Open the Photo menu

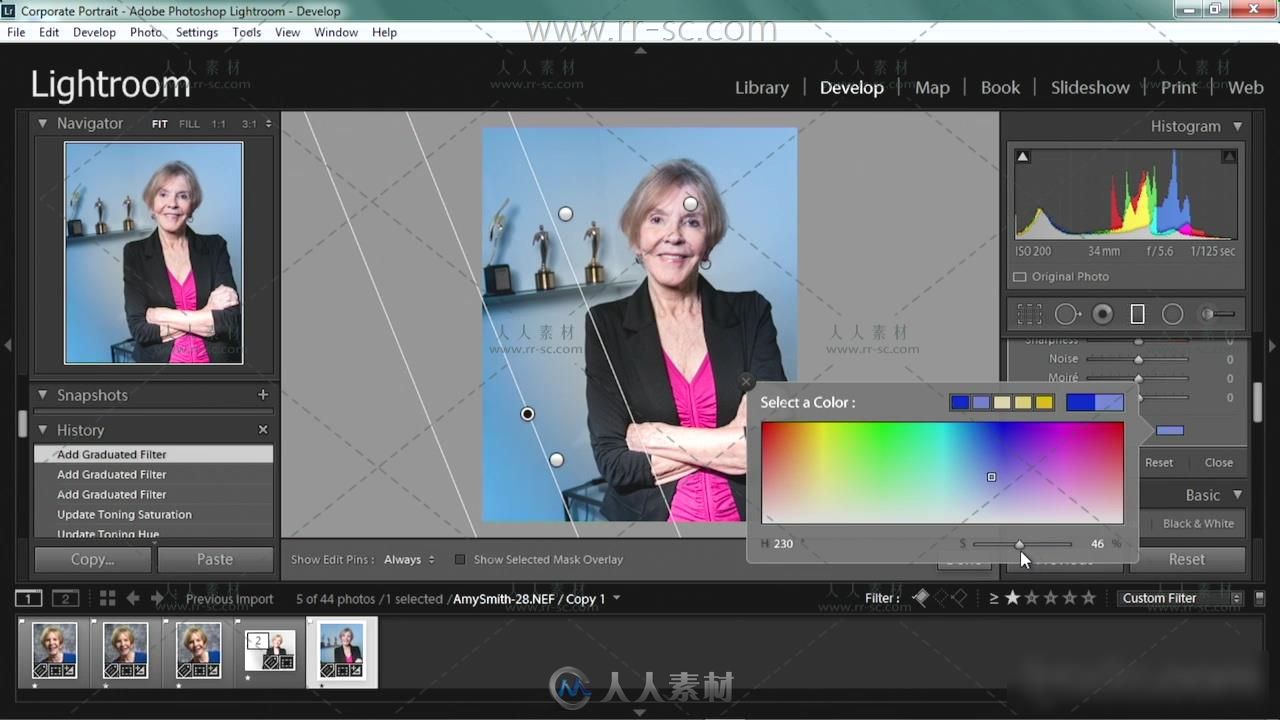coord(146,32)
